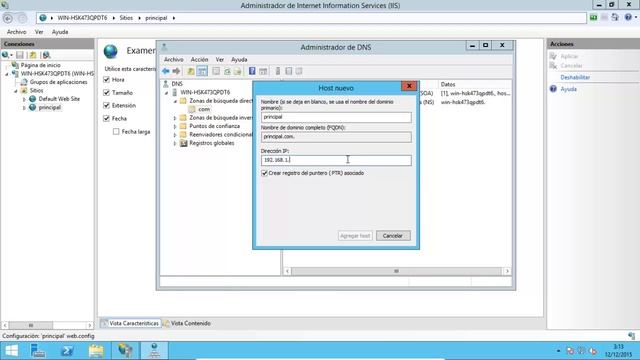The image size is (640, 360).
Task: Expand Default Web Site in IIS tree
Action: click(24, 99)
